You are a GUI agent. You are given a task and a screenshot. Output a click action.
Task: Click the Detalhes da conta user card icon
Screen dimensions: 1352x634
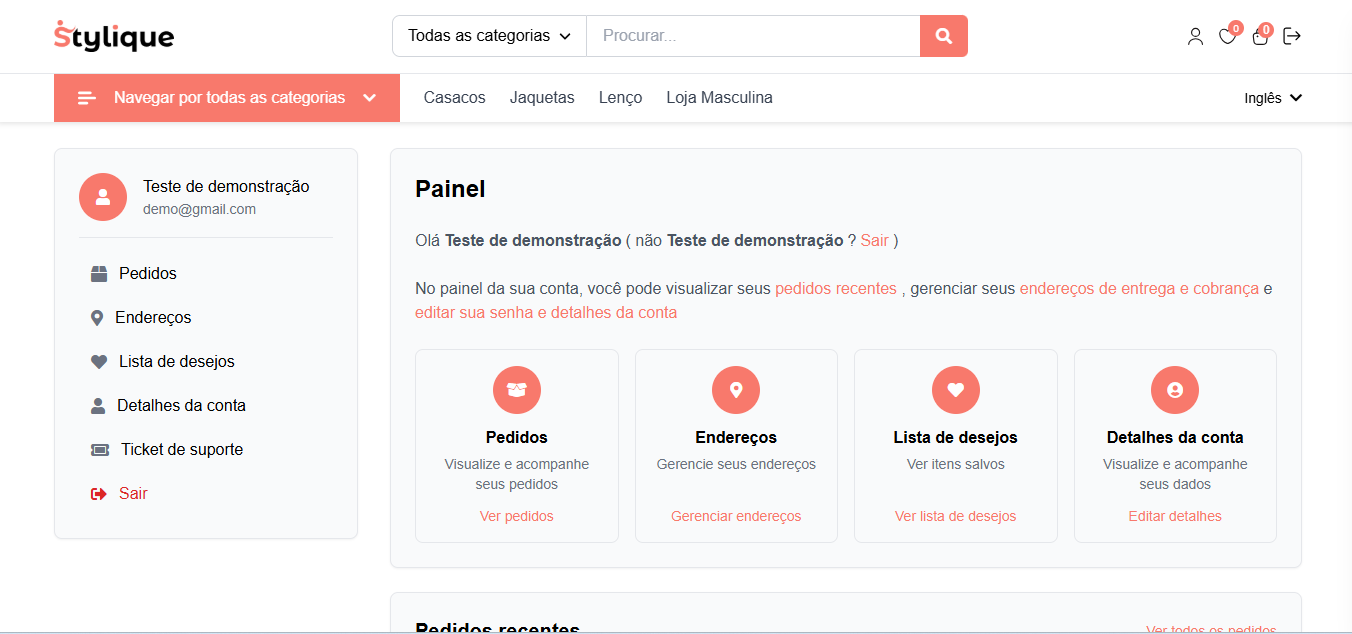click(1175, 390)
